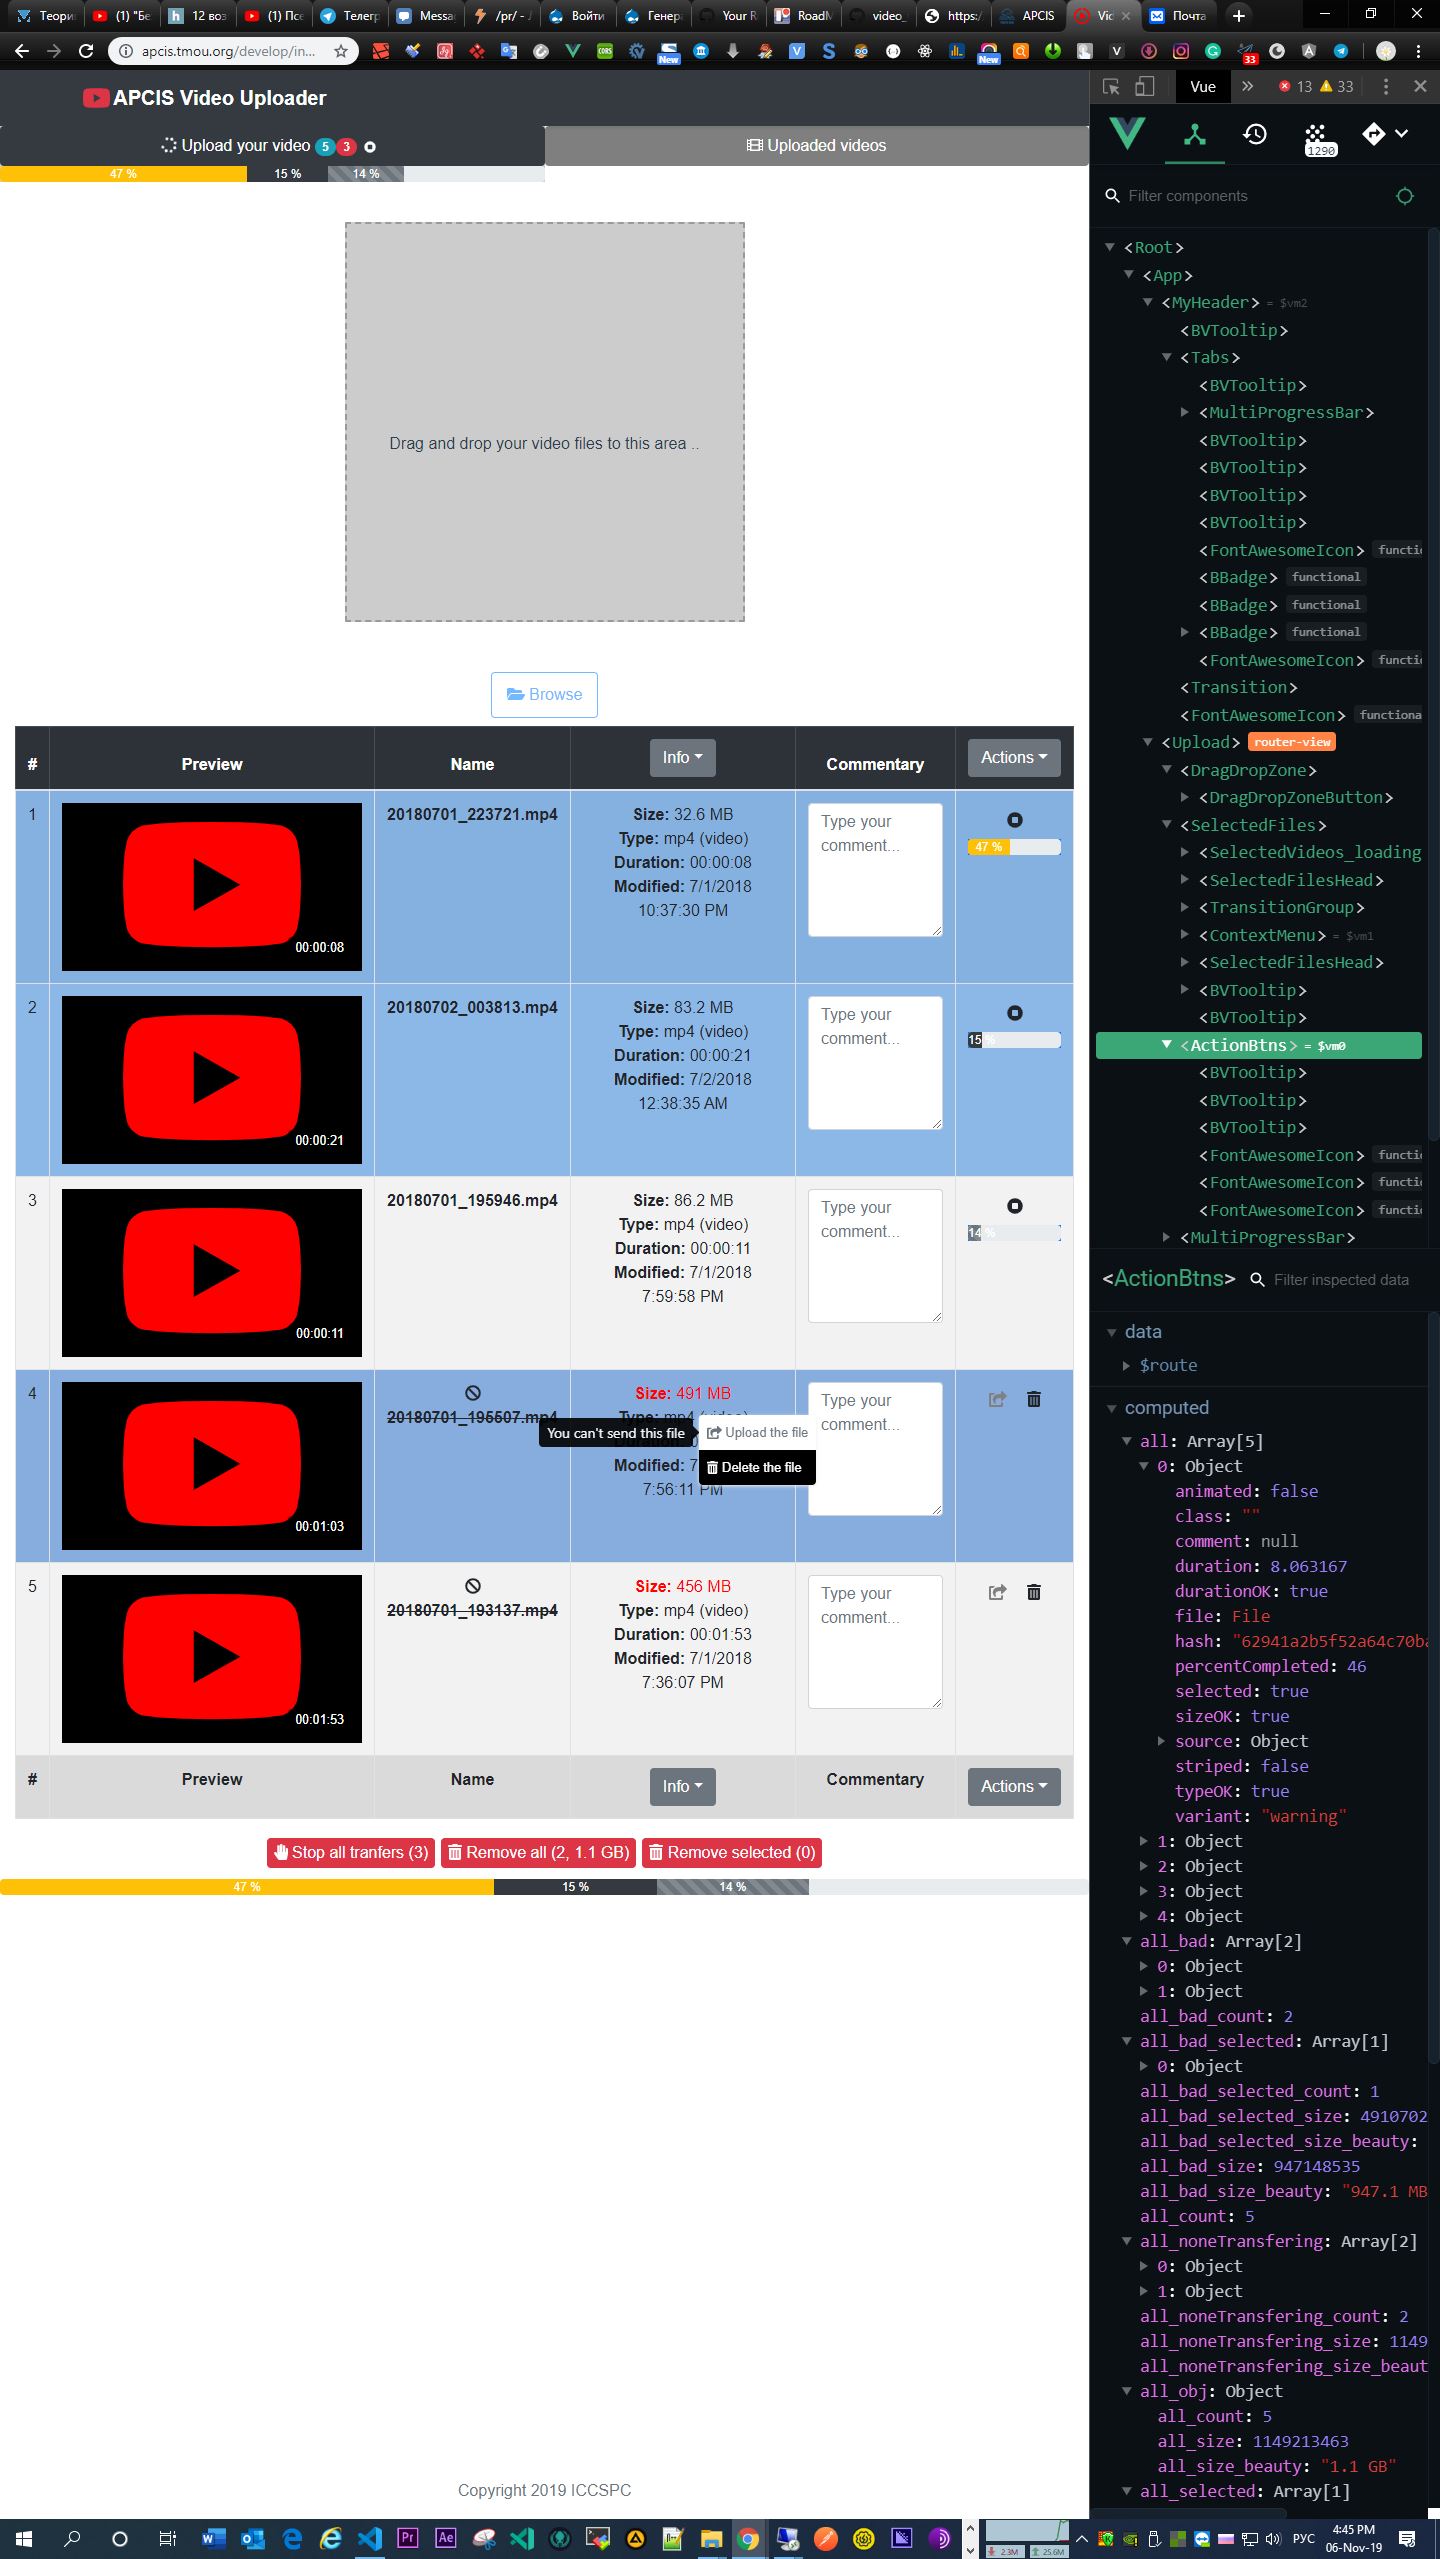
Task: Expand the routing tab dropdown chevron
Action: 1401,134
